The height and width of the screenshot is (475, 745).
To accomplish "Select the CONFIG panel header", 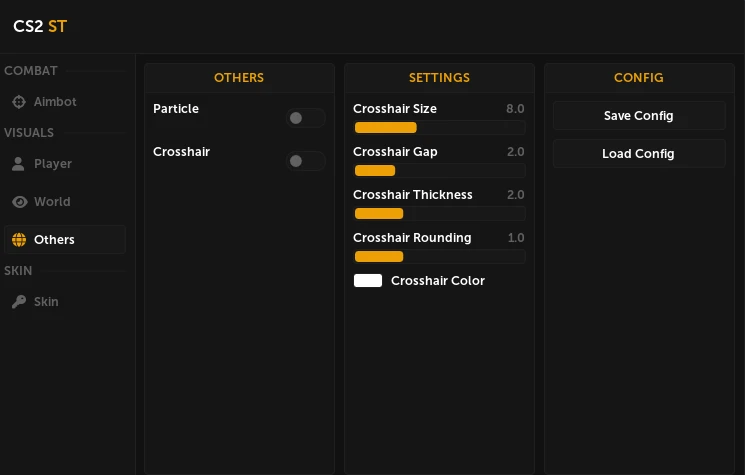I will point(638,78).
